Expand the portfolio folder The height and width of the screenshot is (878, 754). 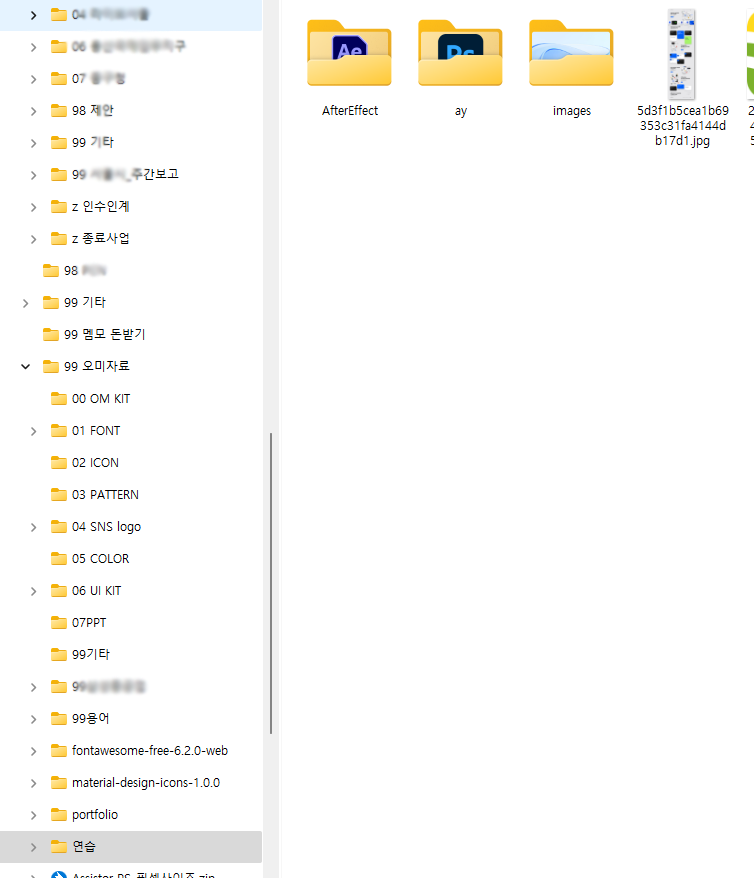tap(33, 815)
